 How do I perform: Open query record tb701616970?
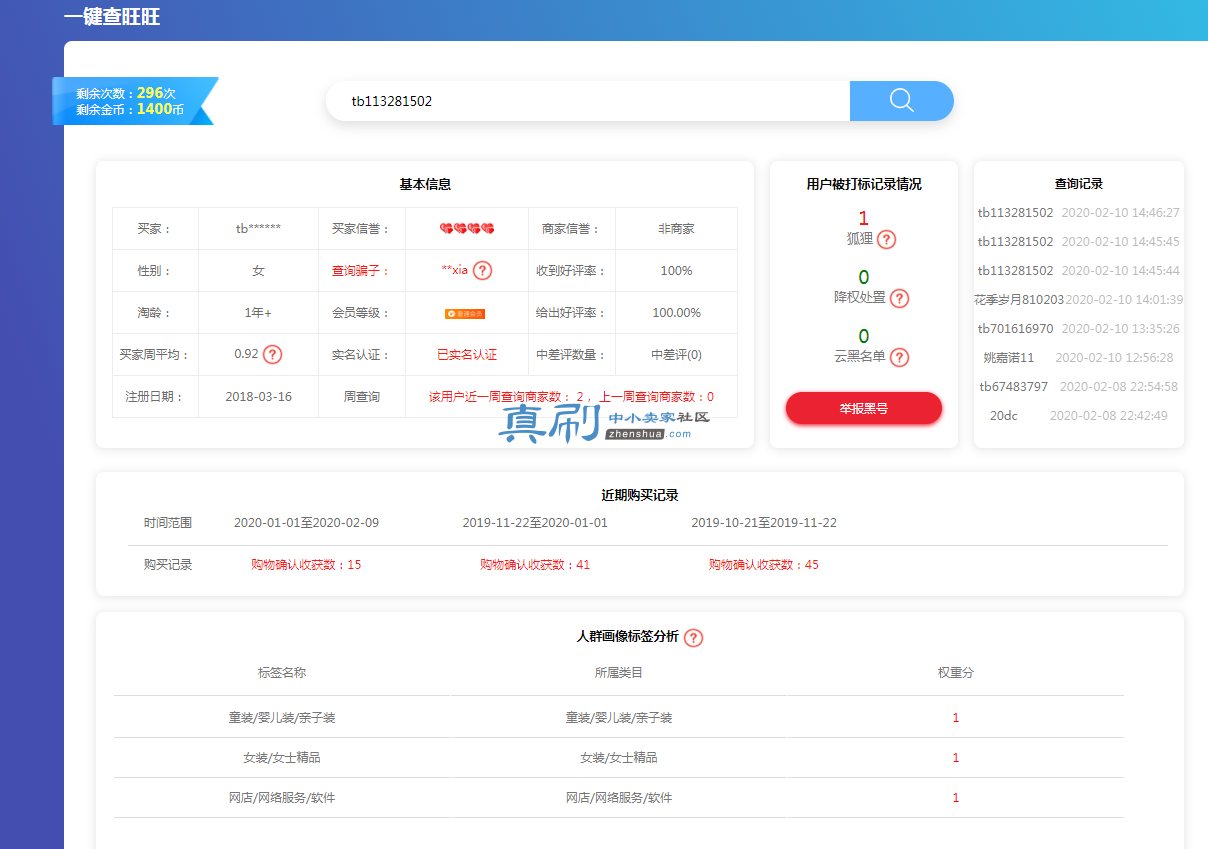(x=1079, y=329)
